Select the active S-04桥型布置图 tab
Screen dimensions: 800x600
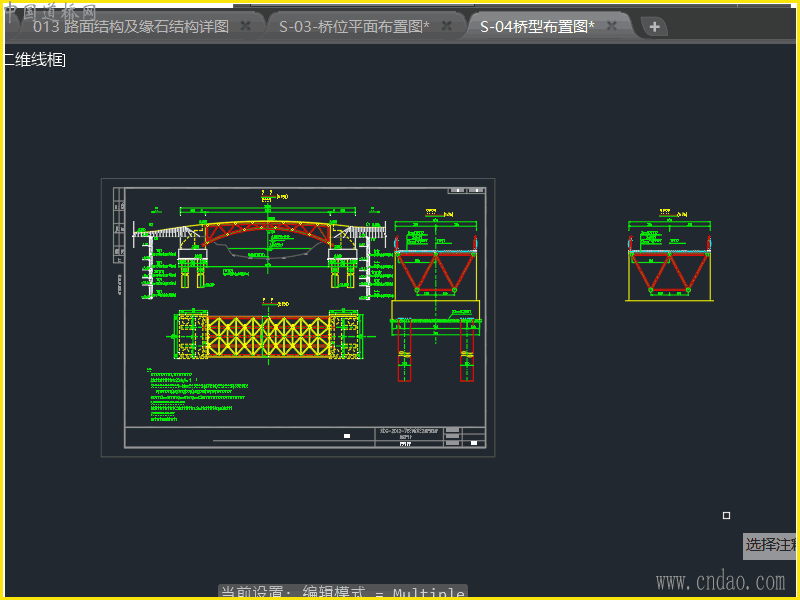[x=537, y=26]
